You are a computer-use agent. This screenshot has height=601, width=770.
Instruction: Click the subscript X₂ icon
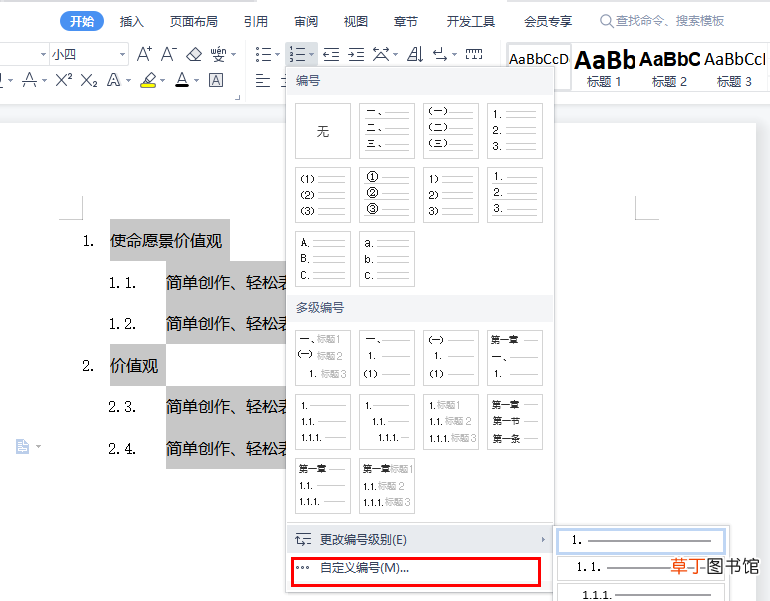89,80
